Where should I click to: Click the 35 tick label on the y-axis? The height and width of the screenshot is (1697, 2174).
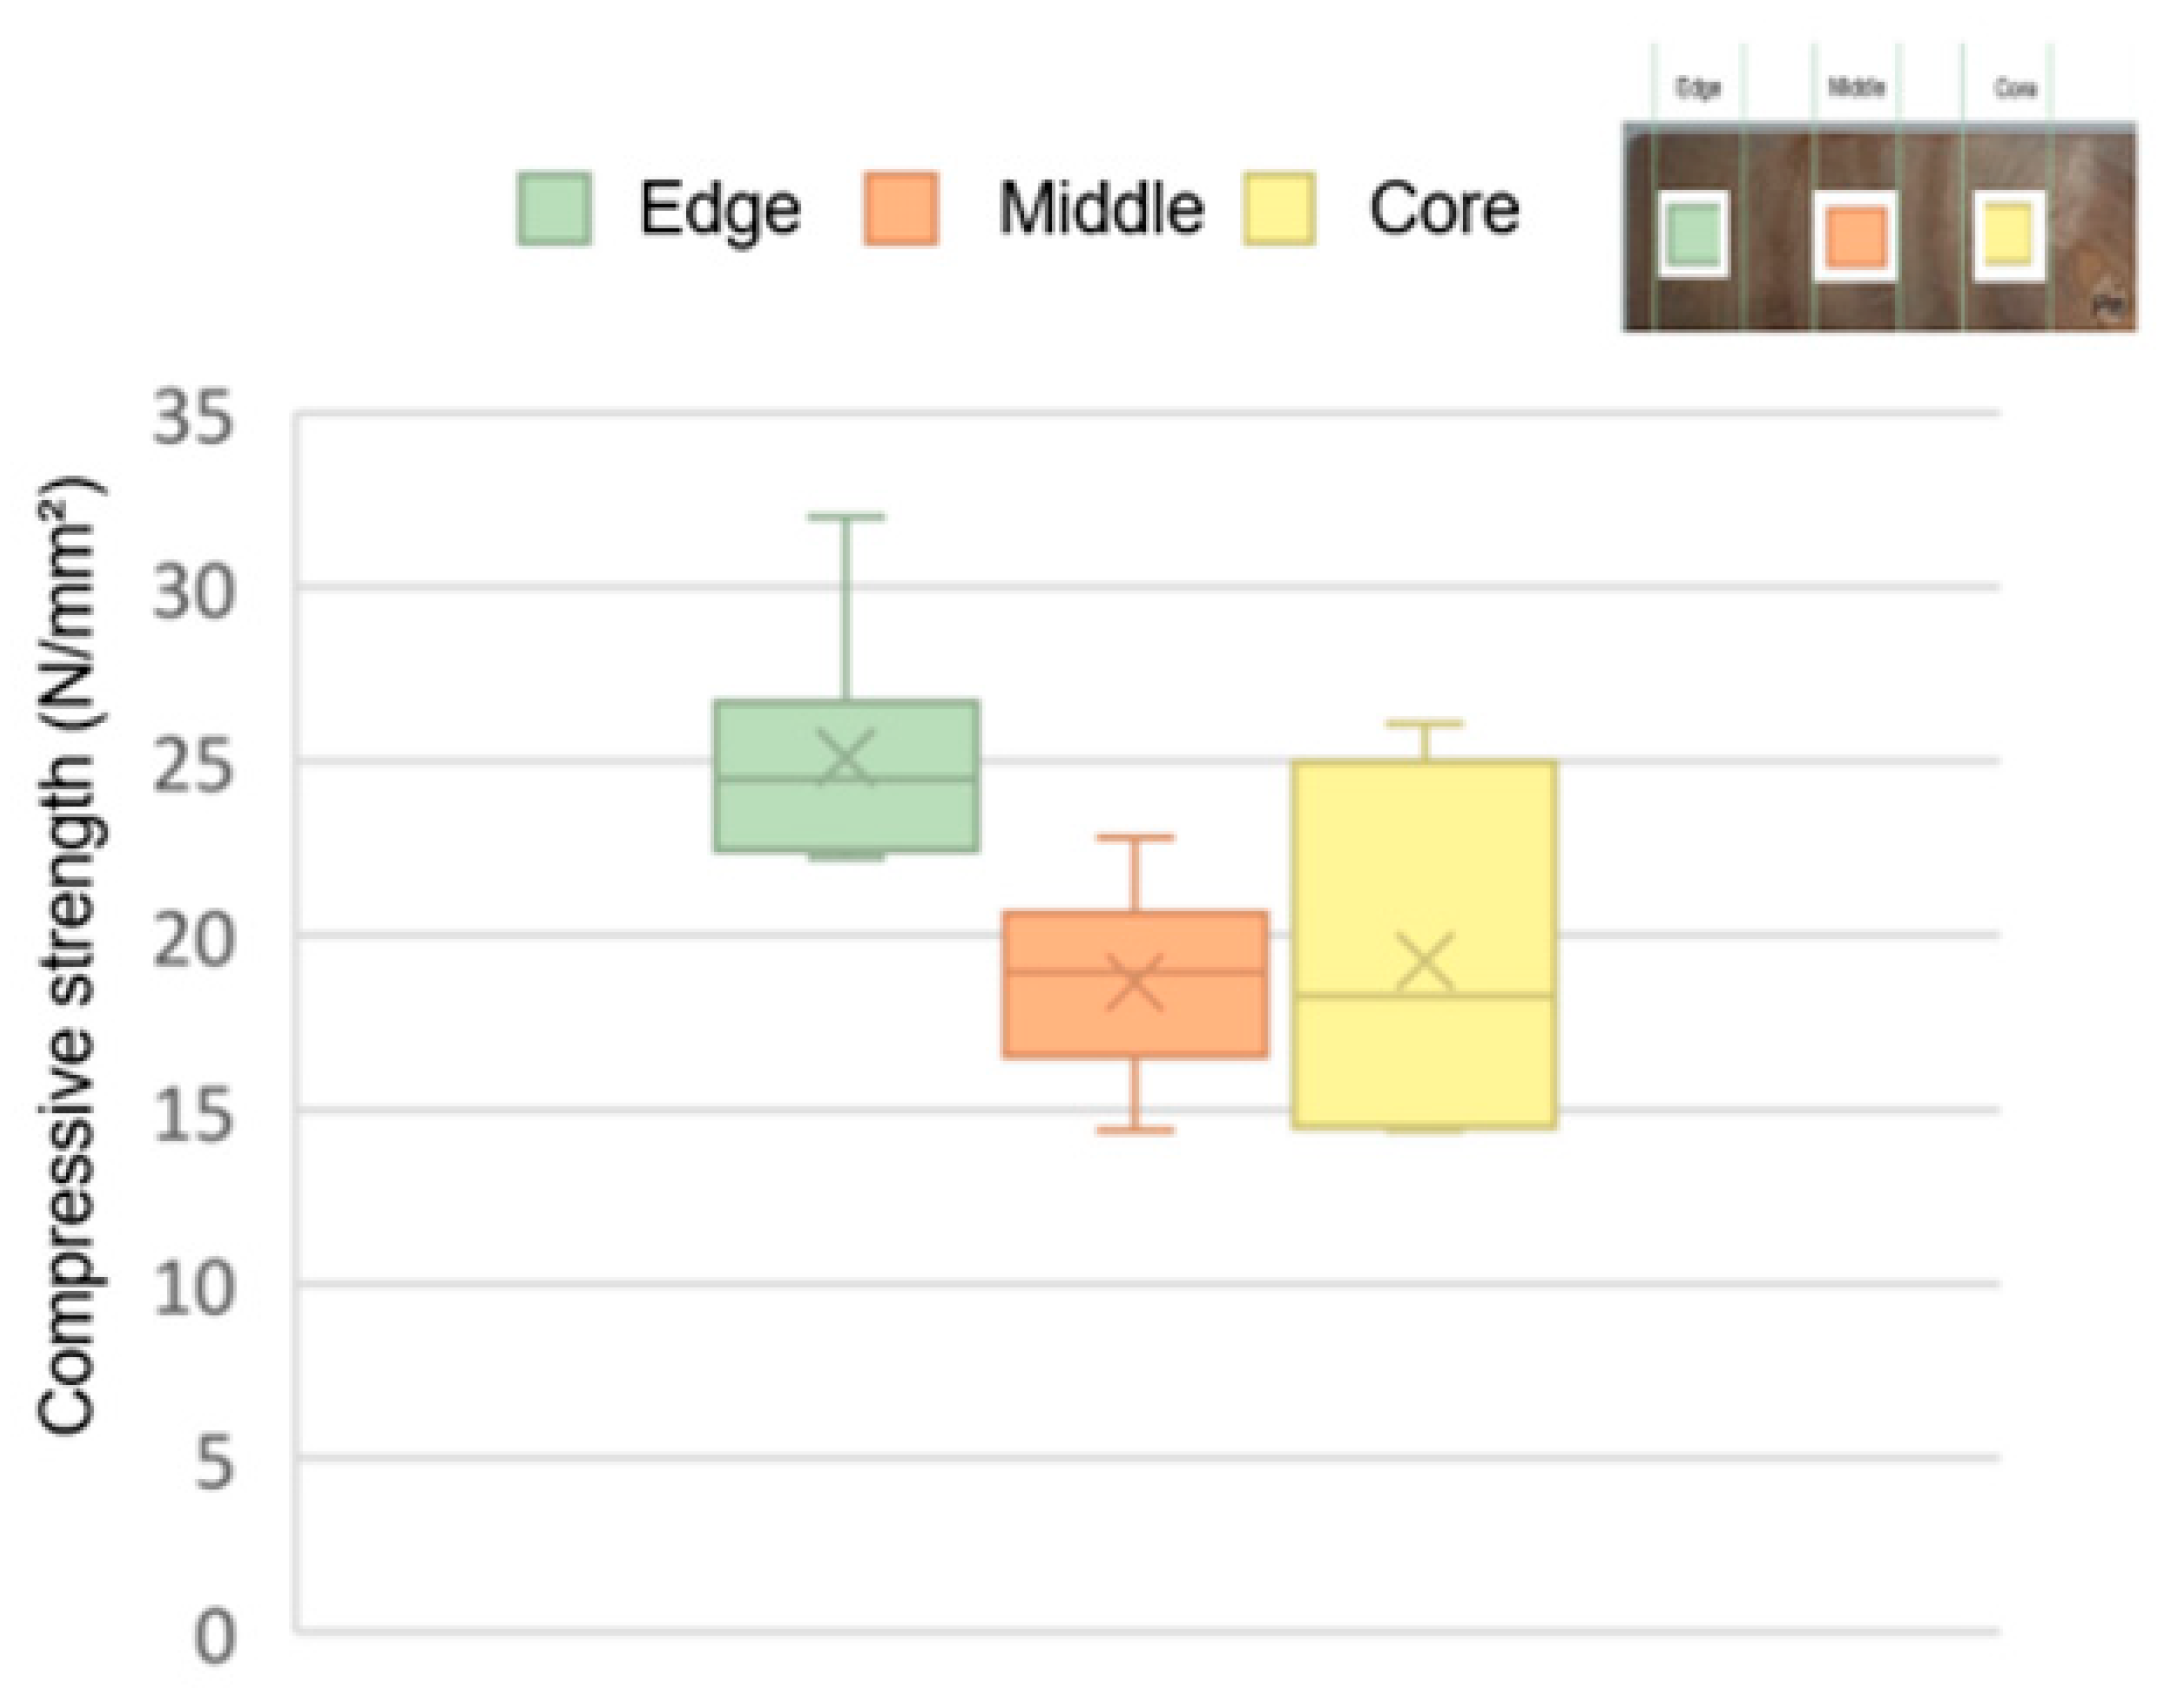pos(193,416)
